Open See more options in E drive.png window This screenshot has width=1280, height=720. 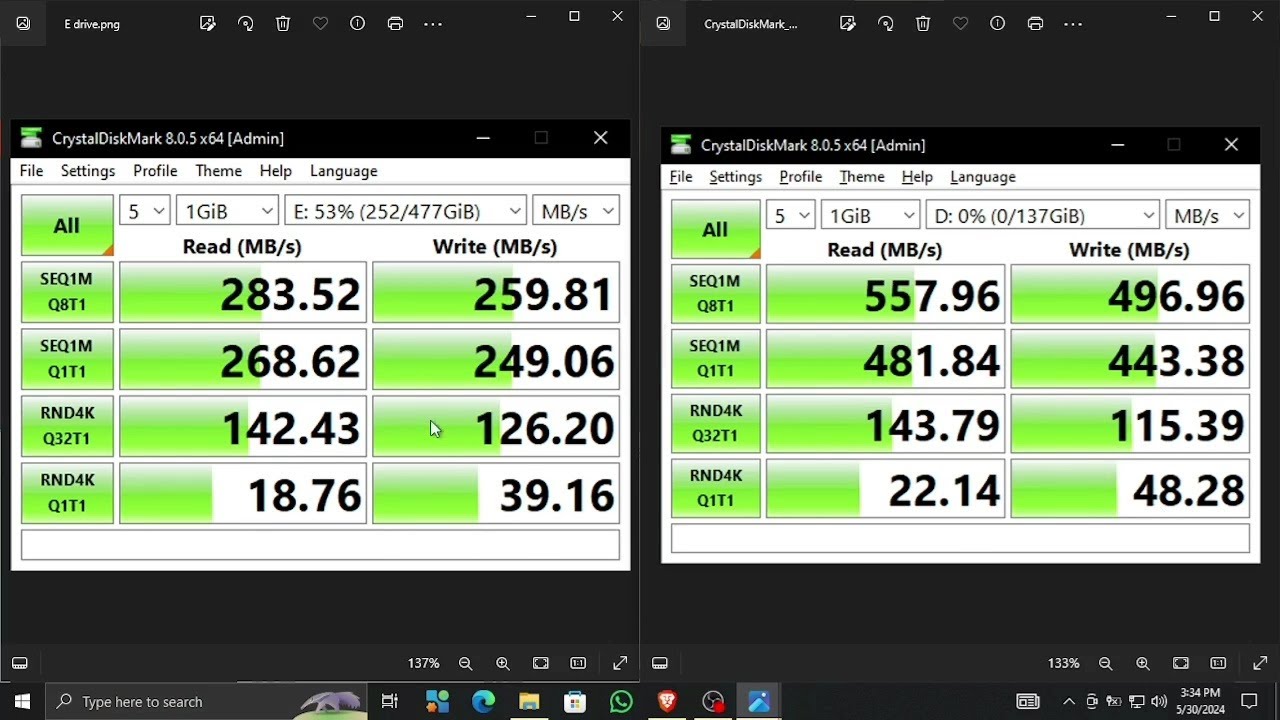point(433,24)
